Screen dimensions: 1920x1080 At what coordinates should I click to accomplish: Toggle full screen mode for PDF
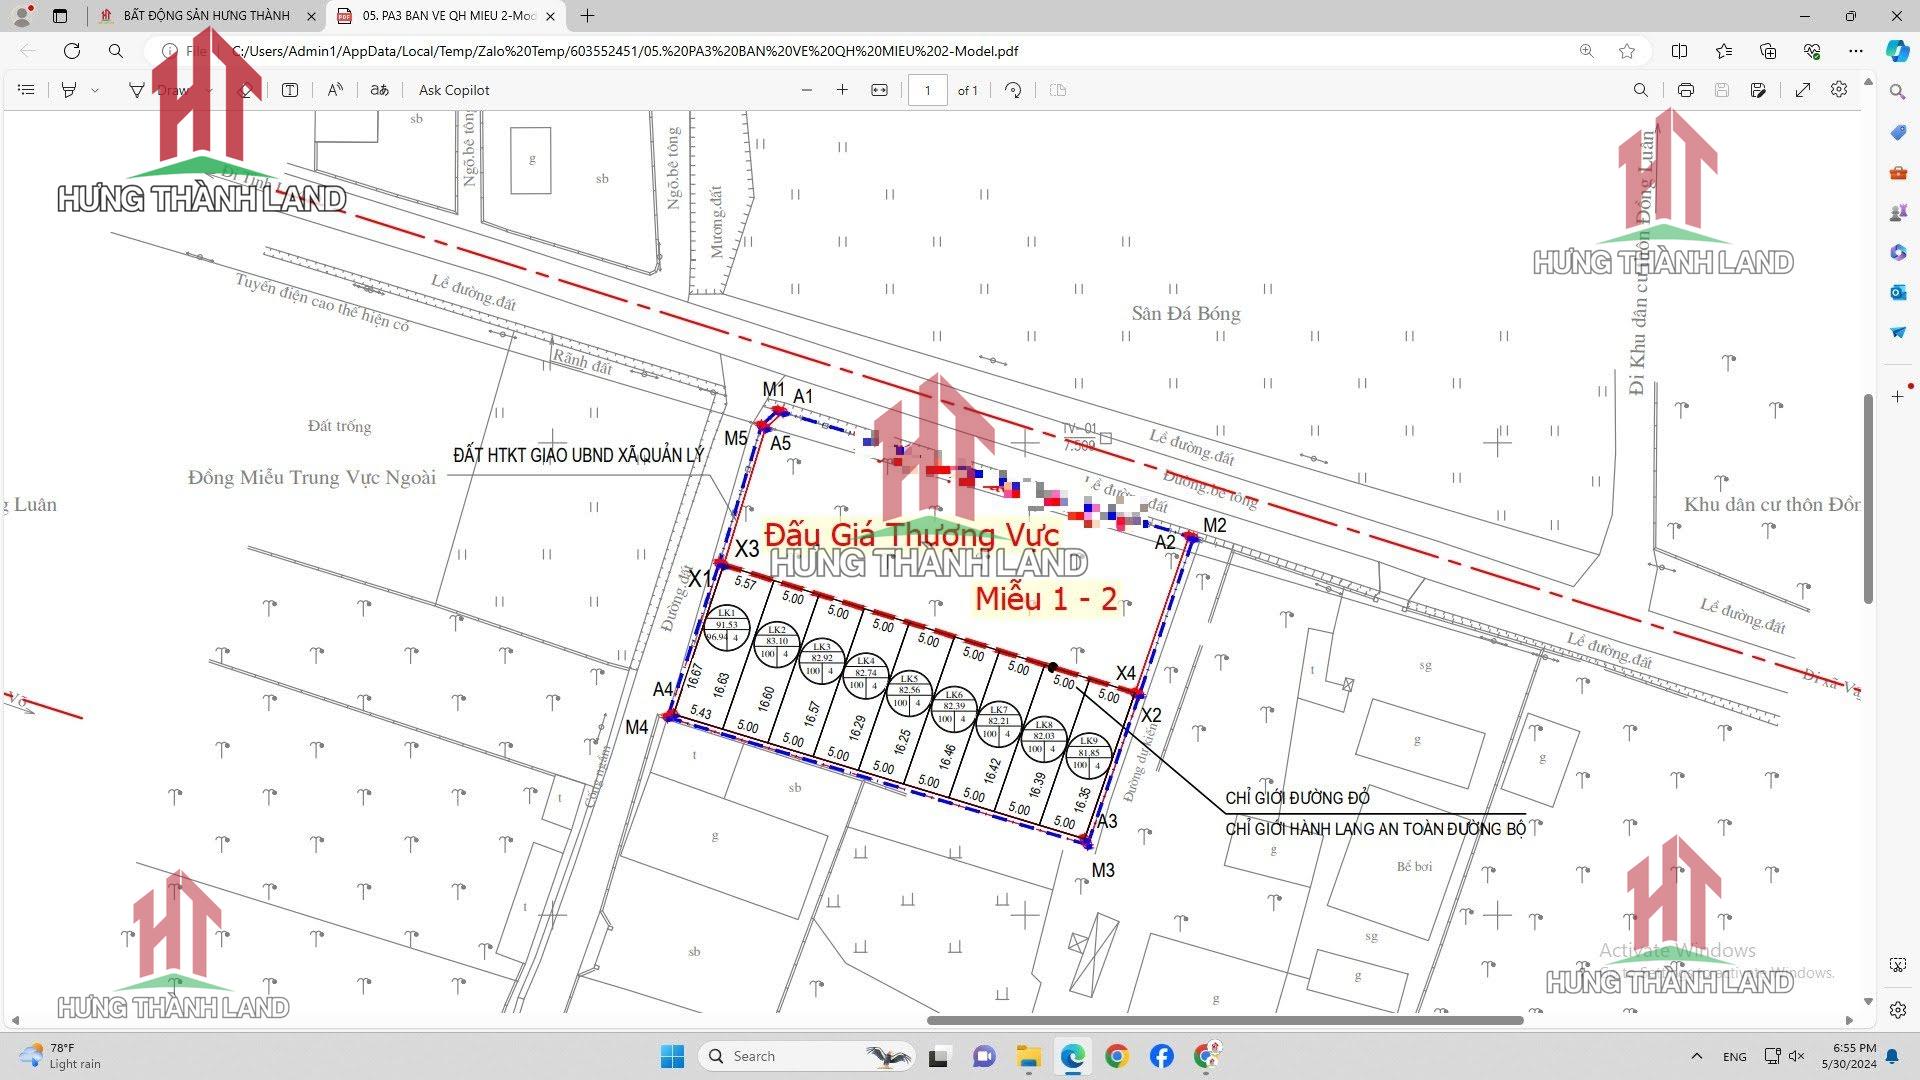click(1803, 90)
